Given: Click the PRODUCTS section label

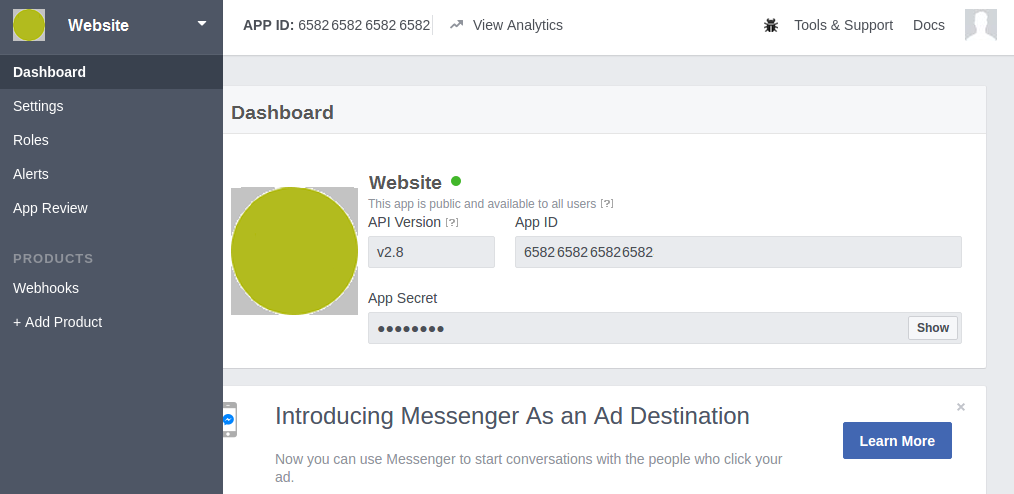Looking at the screenshot, I should [x=53, y=259].
